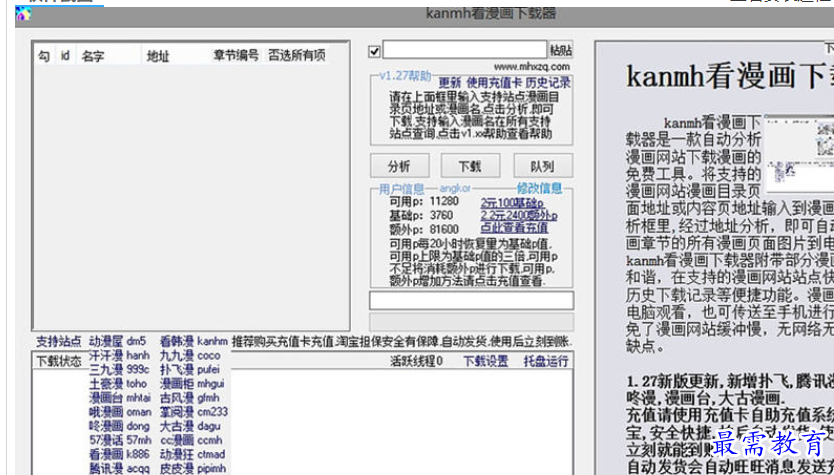This screenshot has height=475, width=834.
Task: Select the 大古漫 dagu site
Action: (x=190, y=426)
